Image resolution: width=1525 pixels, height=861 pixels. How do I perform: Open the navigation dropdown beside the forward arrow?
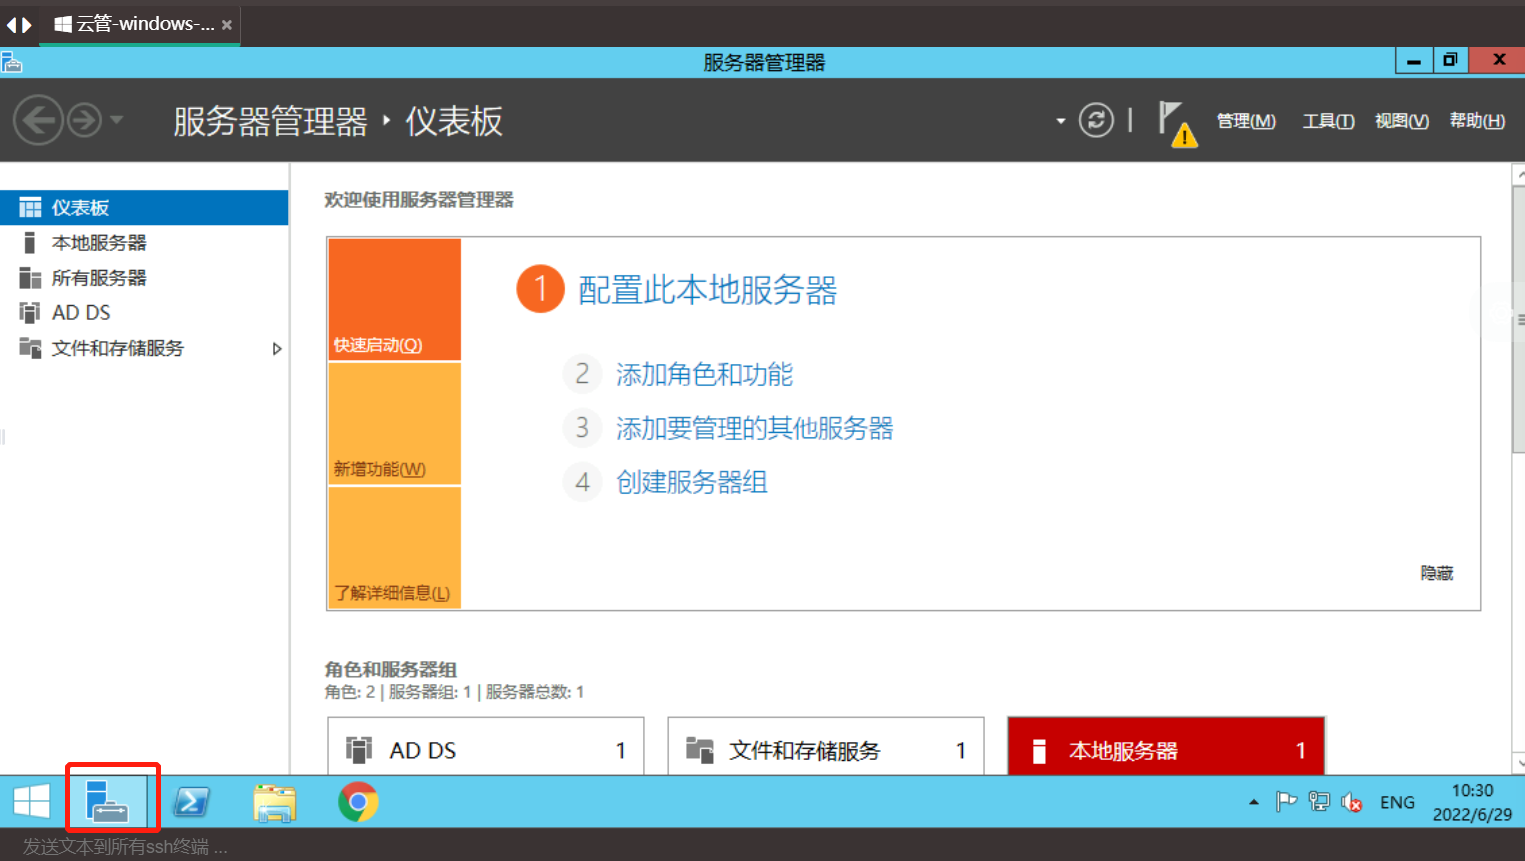pos(1059,120)
